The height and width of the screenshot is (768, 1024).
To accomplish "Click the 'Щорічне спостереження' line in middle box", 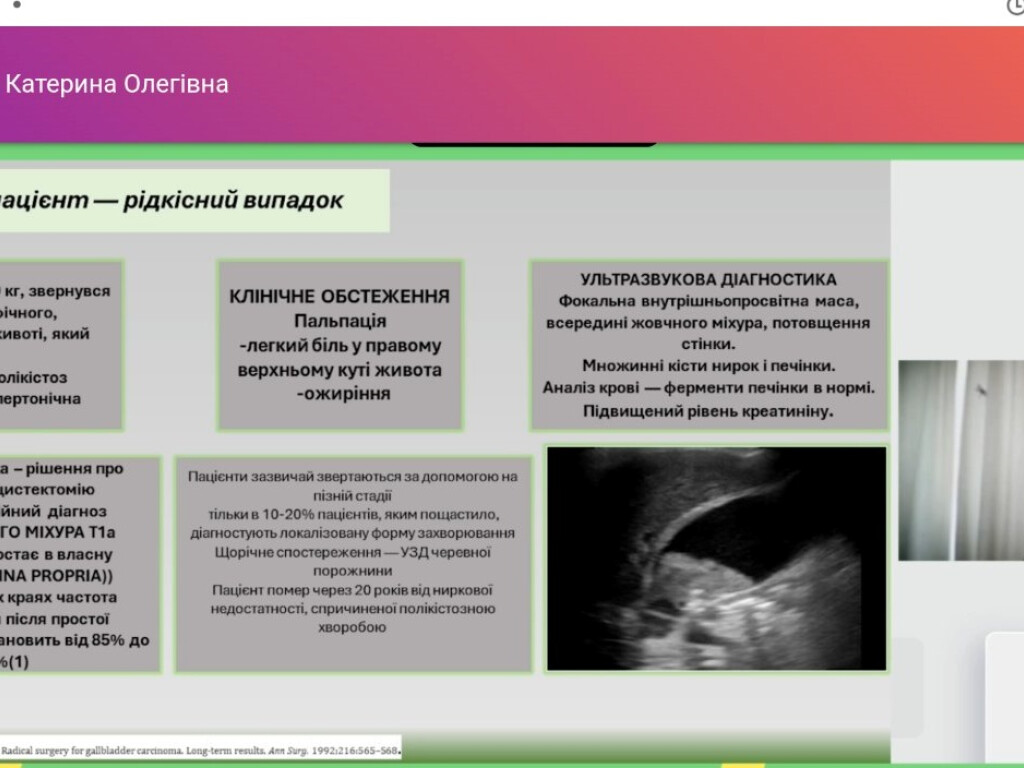I will 353,552.
